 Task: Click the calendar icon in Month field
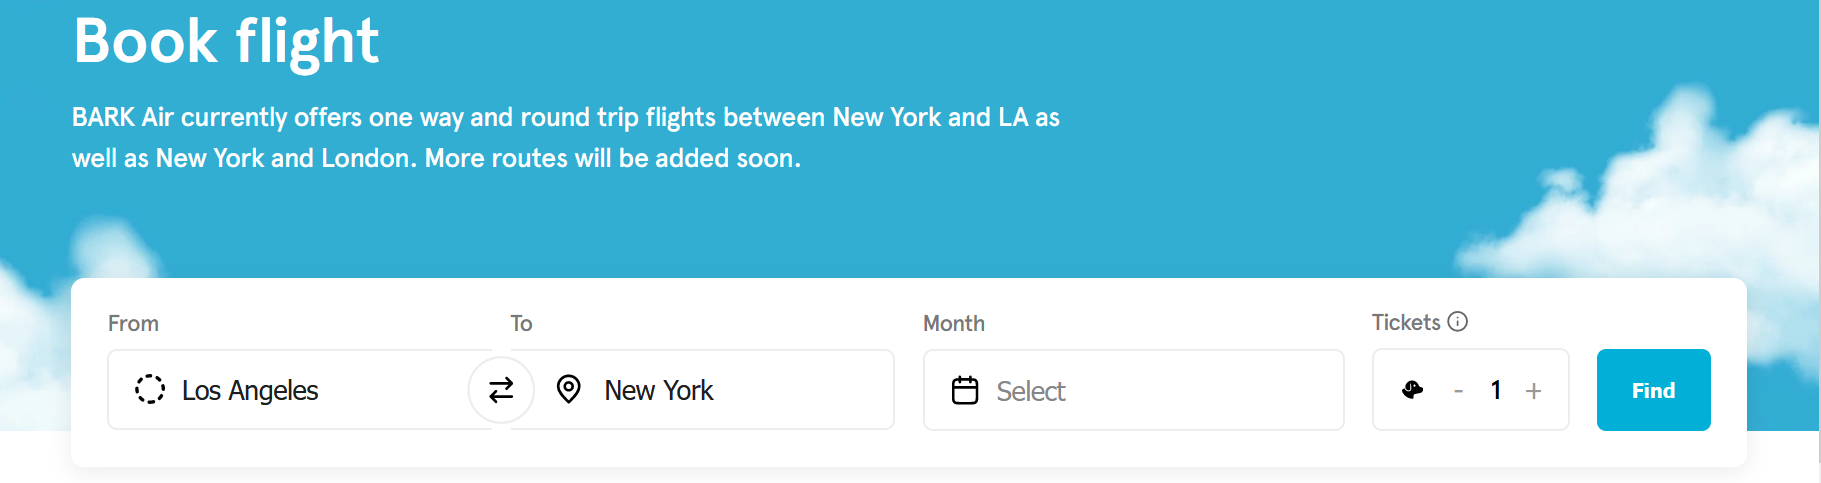965,390
